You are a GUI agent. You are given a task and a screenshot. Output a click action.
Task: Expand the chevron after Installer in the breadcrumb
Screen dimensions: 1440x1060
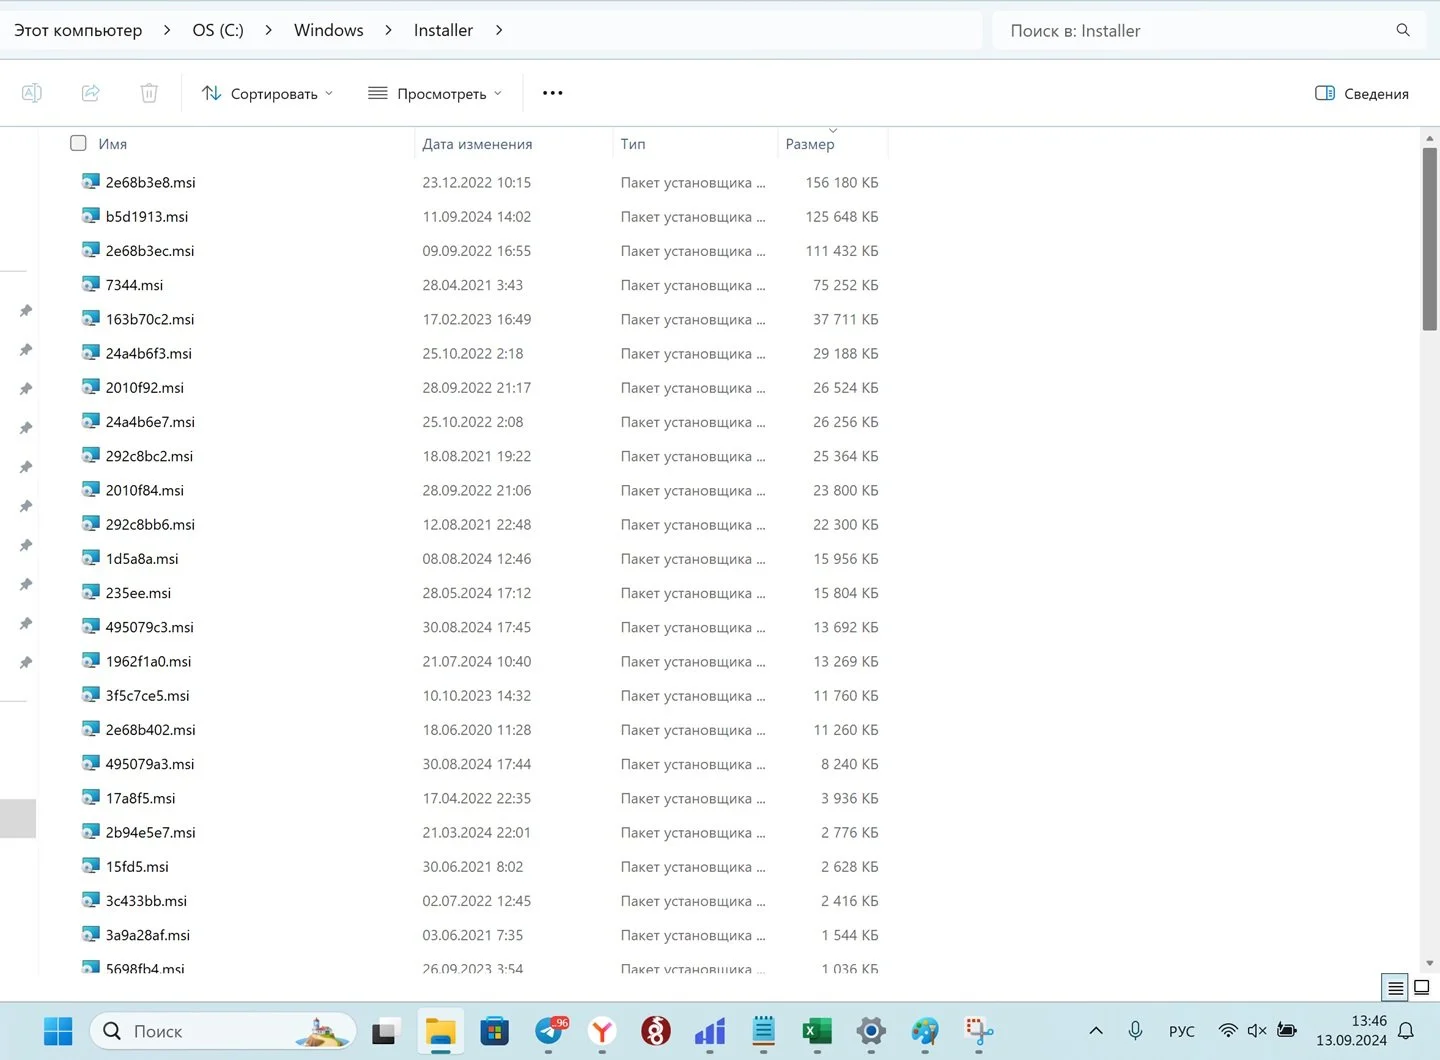(499, 30)
